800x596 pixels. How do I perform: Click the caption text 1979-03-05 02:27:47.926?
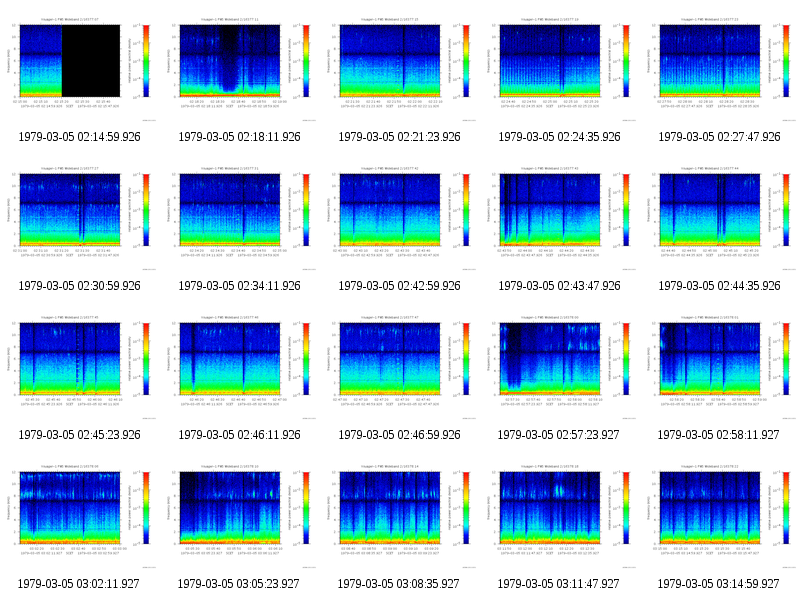[x=719, y=137]
